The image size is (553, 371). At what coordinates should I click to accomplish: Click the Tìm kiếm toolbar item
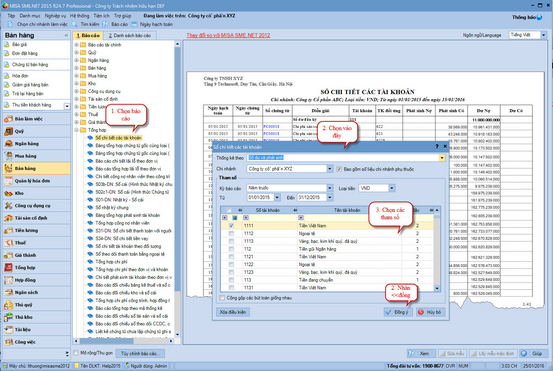pyautogui.click(x=85, y=24)
